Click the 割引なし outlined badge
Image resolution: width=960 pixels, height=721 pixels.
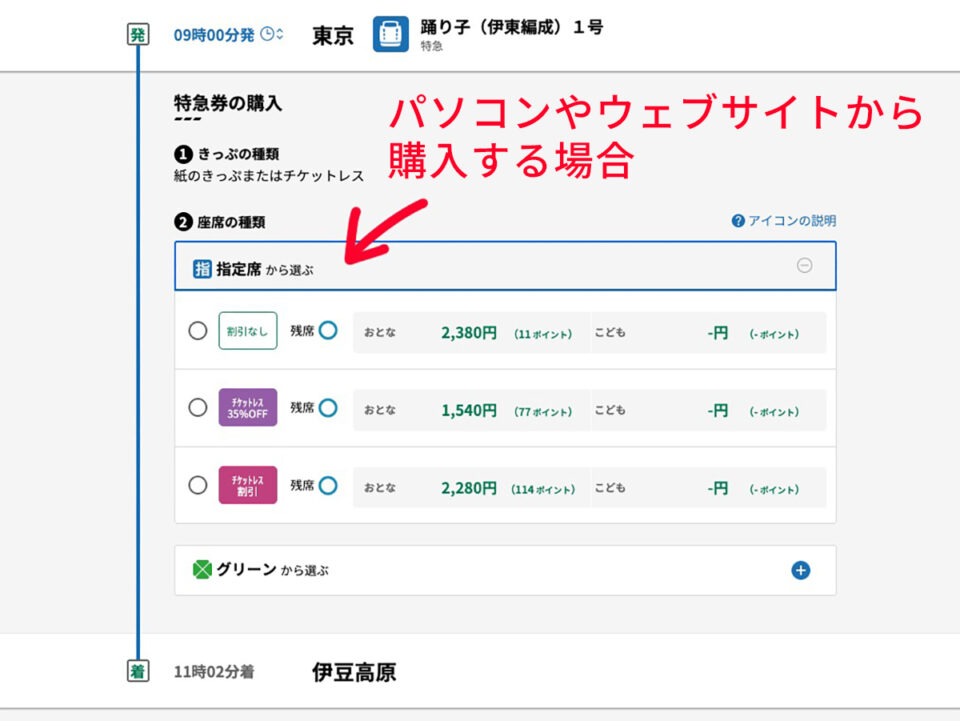[248, 331]
